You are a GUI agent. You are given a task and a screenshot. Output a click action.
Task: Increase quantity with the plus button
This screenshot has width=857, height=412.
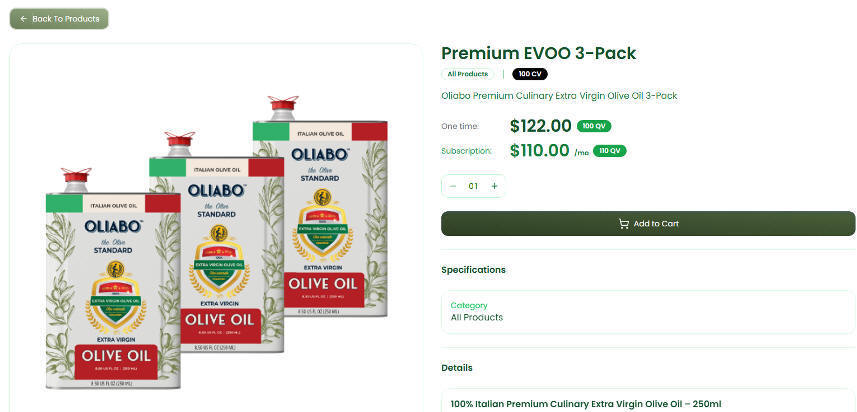pos(494,186)
